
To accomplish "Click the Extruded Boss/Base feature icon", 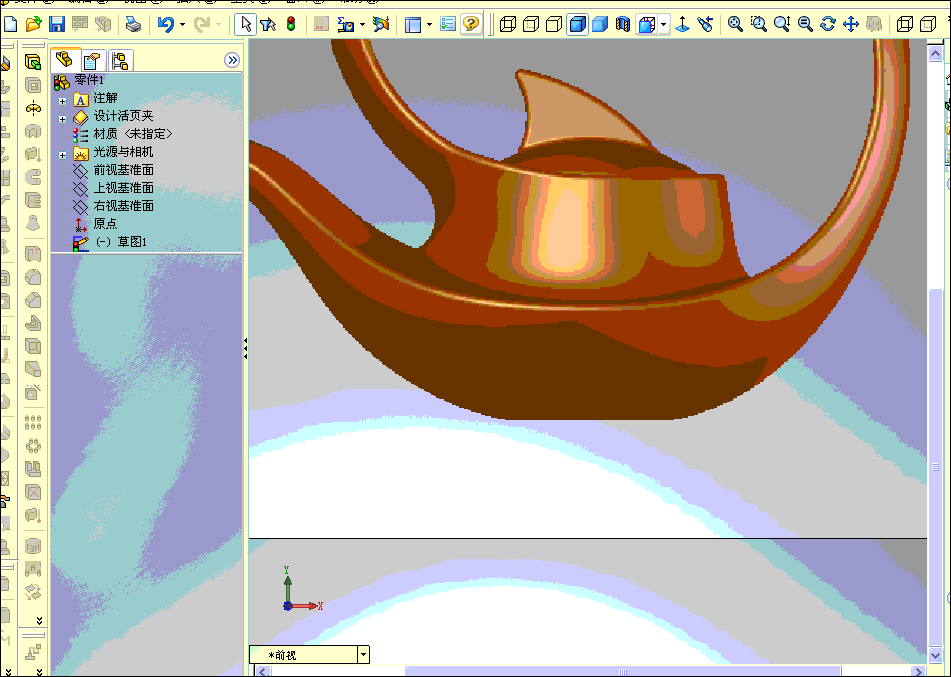I will click(33, 62).
